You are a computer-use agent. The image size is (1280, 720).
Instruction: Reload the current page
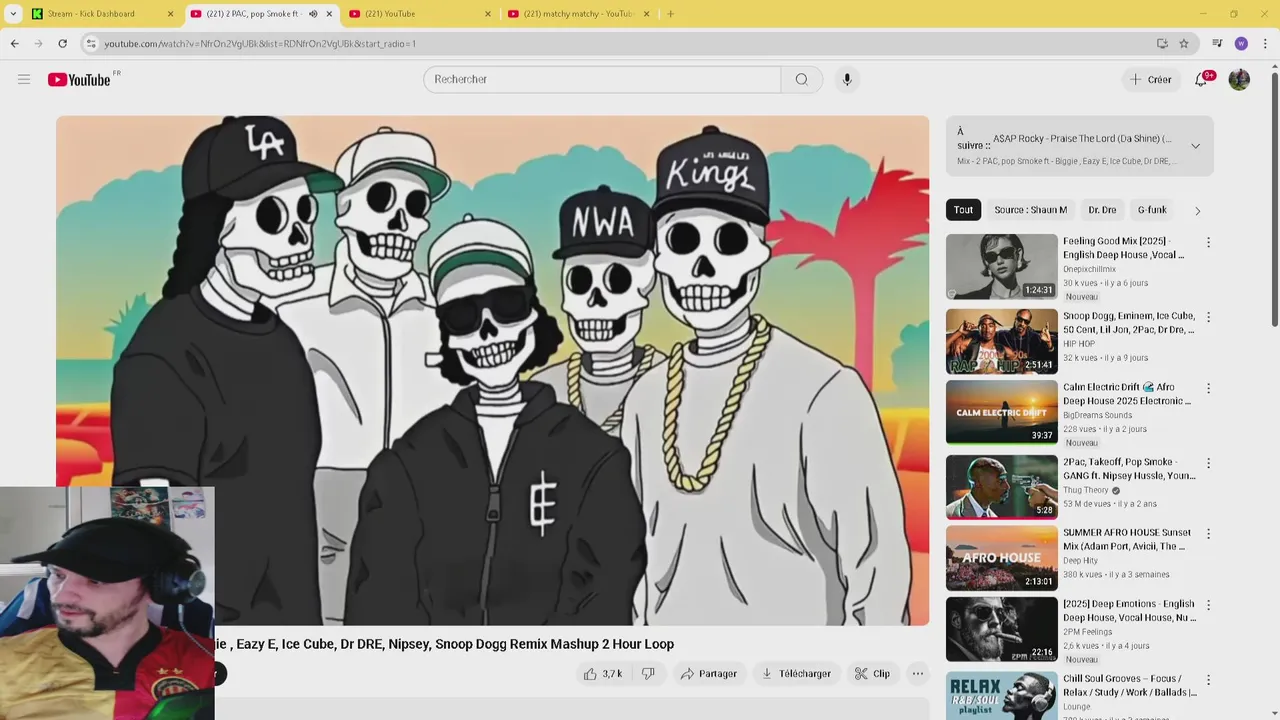point(62,43)
